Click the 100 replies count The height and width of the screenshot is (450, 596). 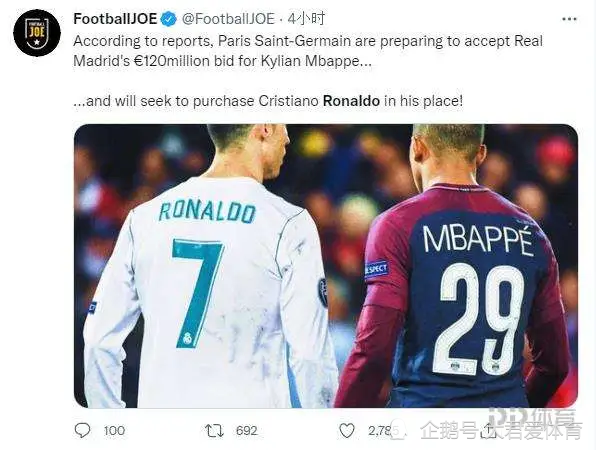tap(114, 431)
